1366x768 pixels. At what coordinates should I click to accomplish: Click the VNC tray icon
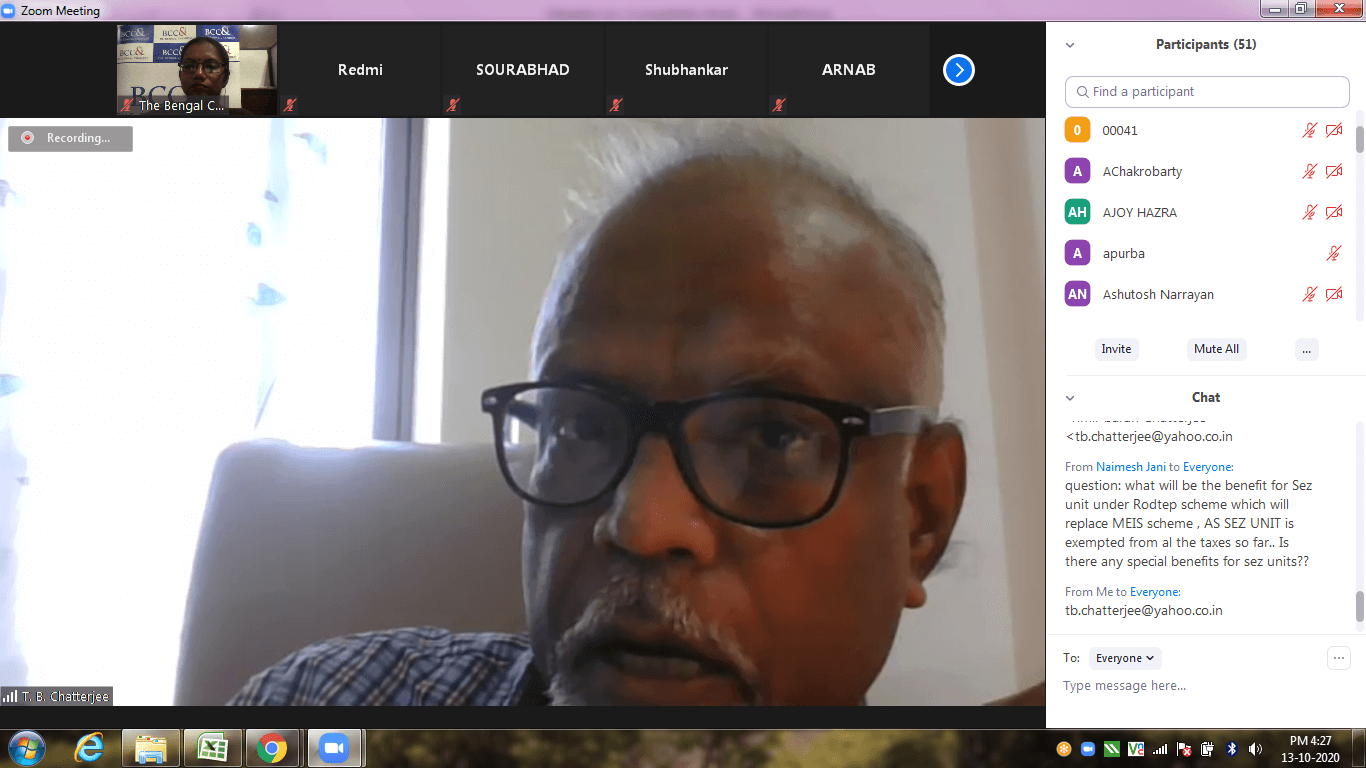[1136, 749]
